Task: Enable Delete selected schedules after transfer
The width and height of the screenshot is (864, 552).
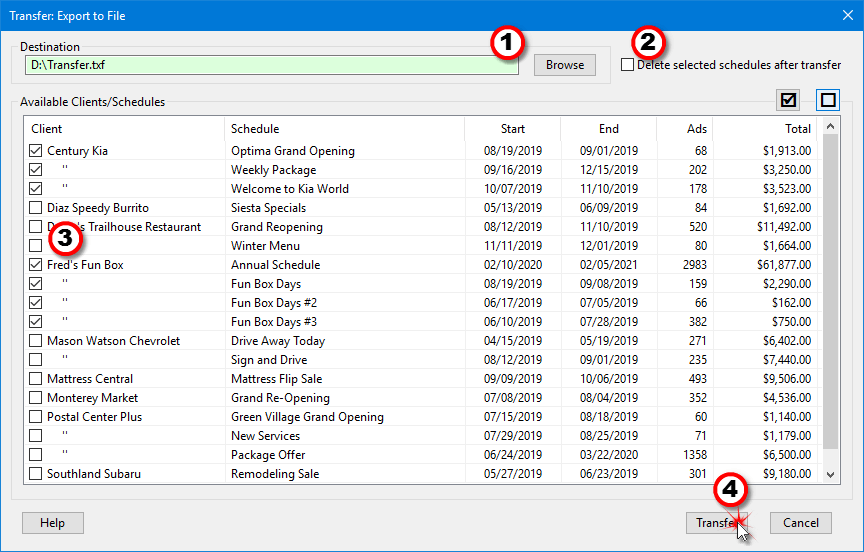Action: [627, 64]
